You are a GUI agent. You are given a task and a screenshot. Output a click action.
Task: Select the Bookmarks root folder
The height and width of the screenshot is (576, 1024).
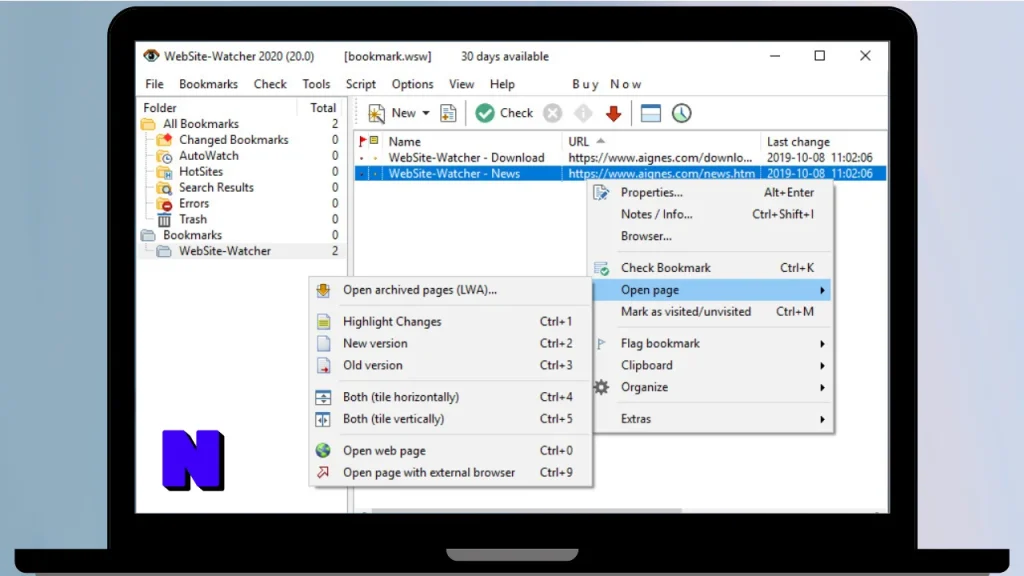pos(192,235)
